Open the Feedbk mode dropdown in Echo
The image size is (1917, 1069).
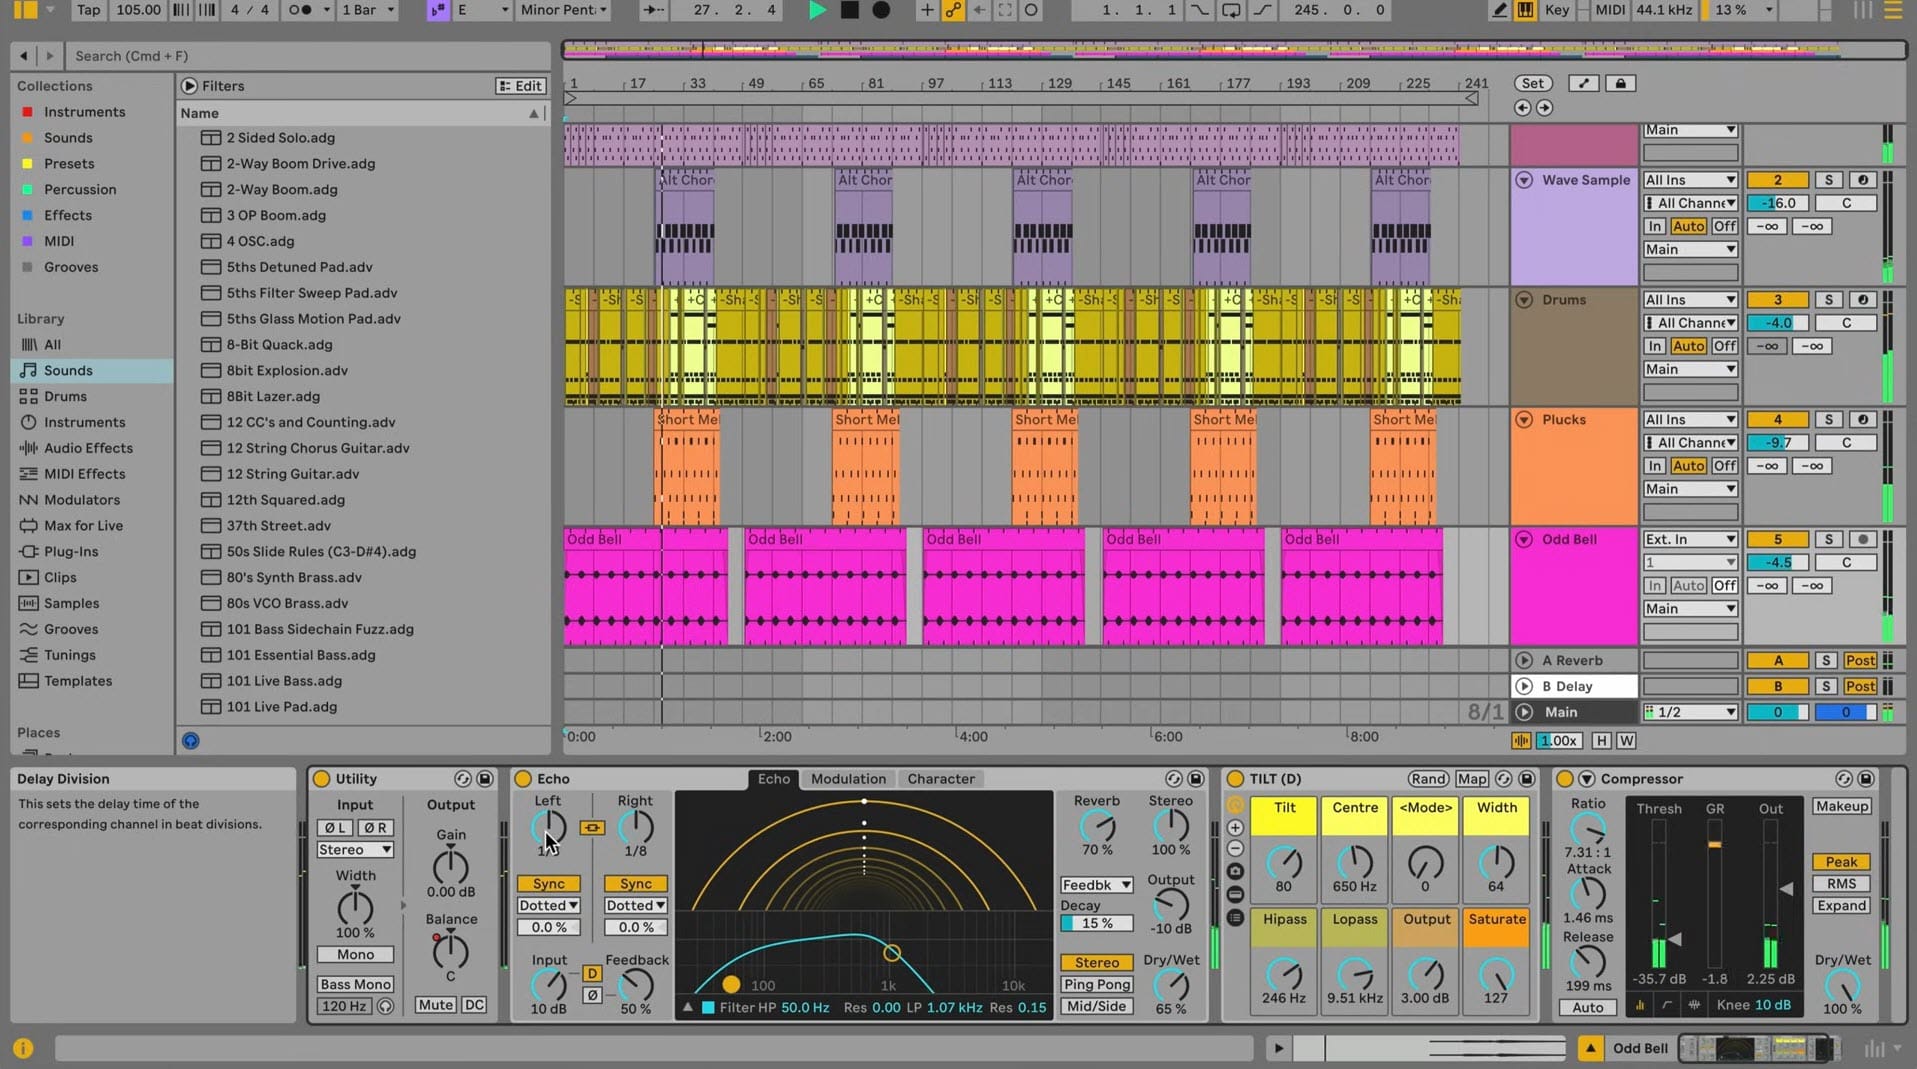tap(1096, 884)
